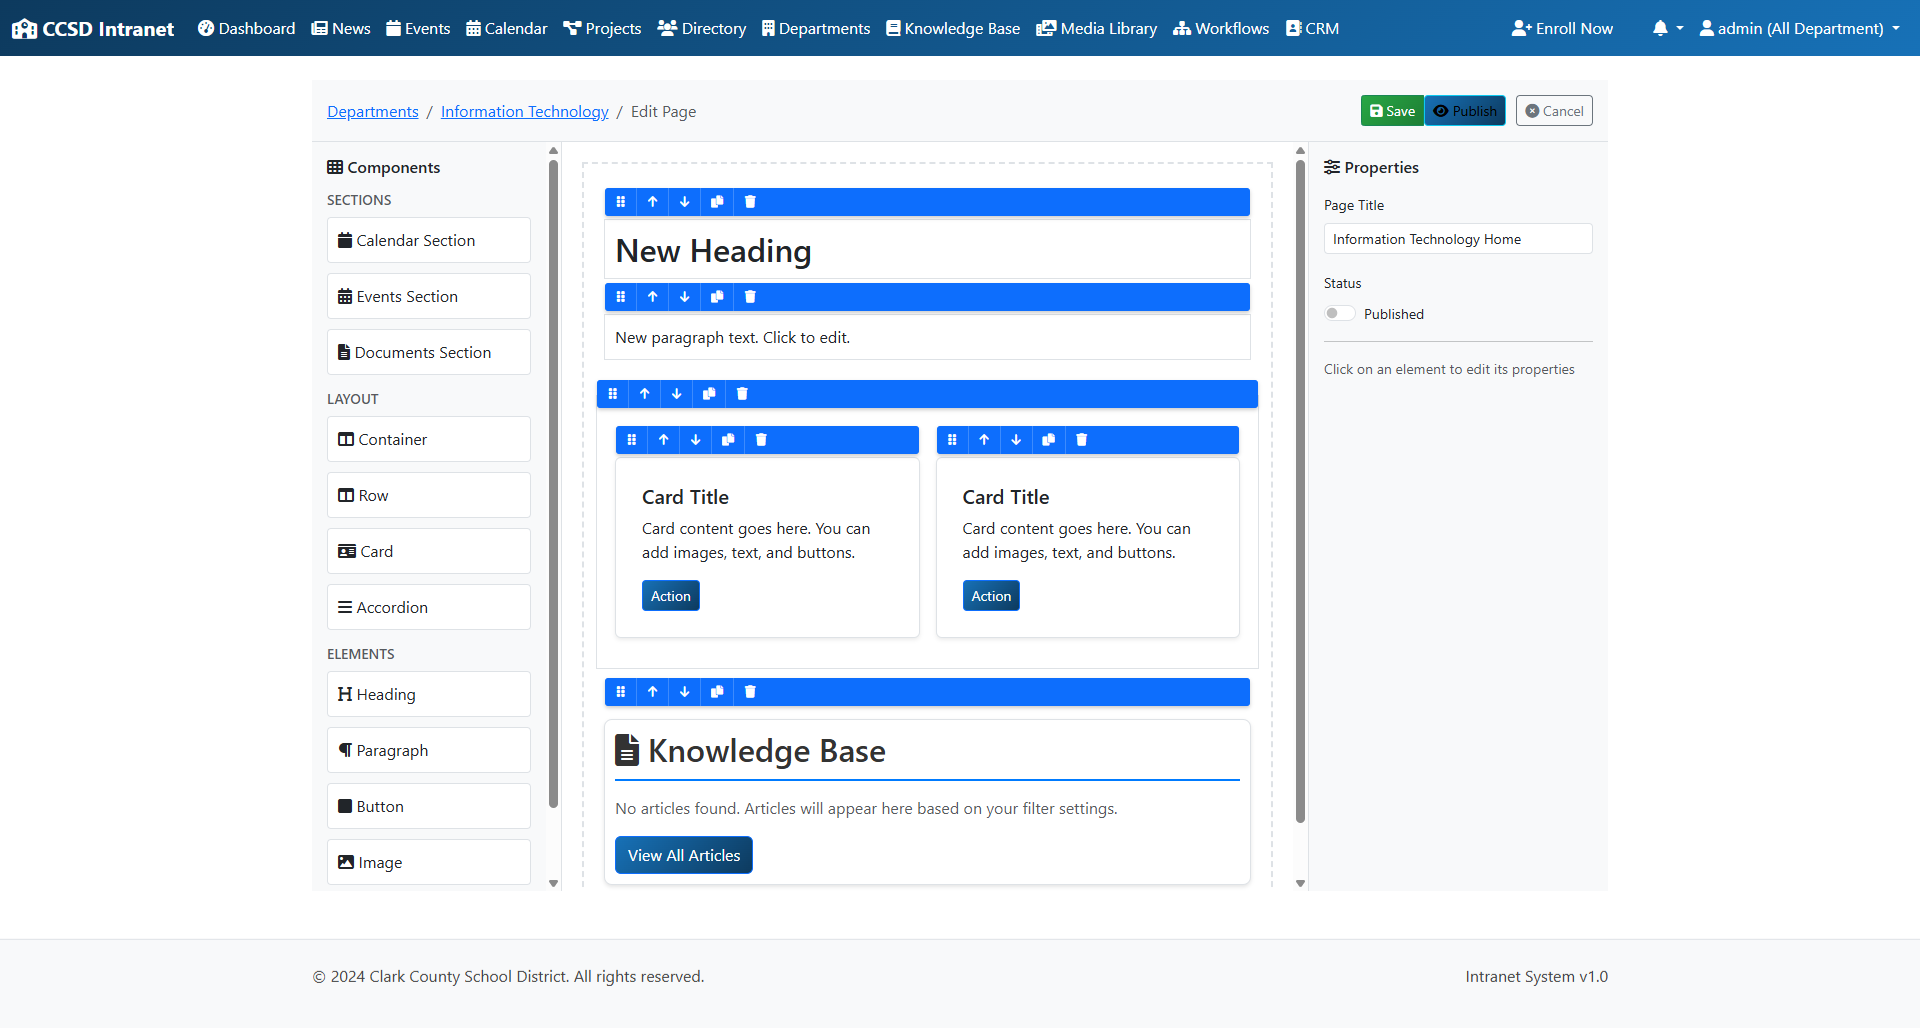Duplicate the New Heading block

click(717, 202)
